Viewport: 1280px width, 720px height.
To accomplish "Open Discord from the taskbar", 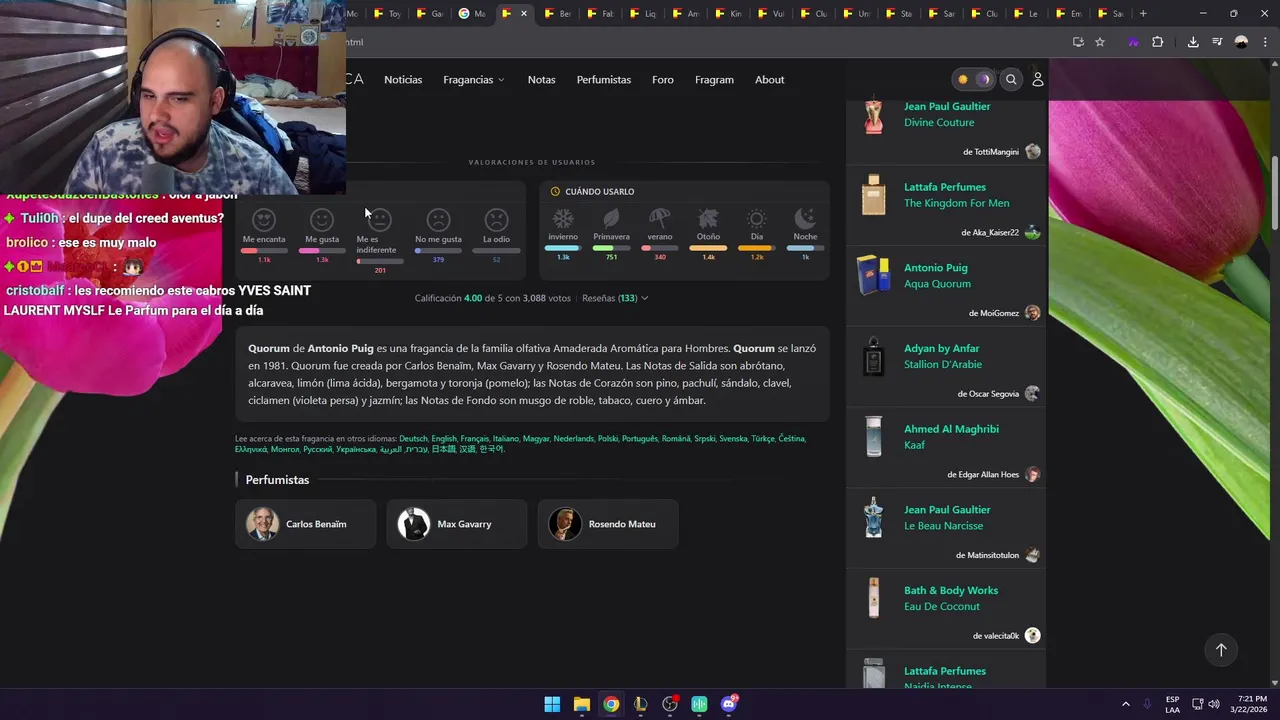I will (x=729, y=704).
